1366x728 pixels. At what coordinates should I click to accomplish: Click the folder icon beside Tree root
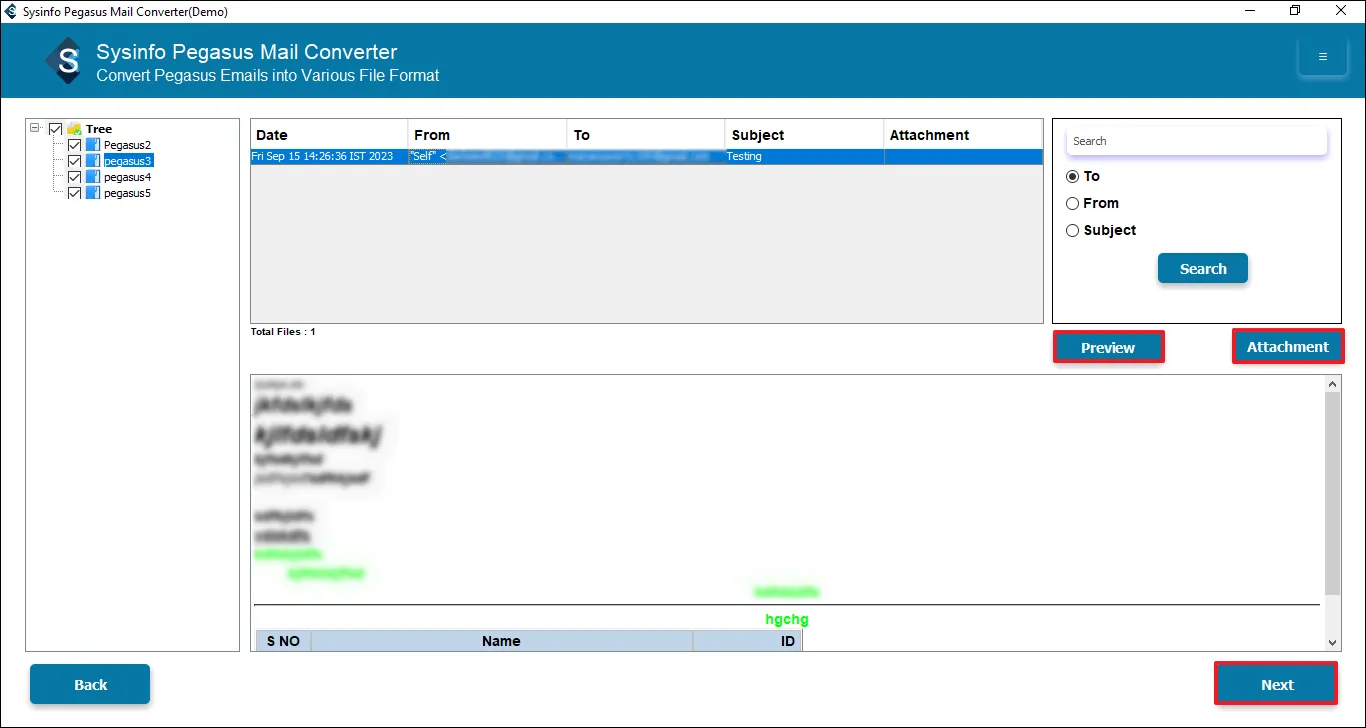74,129
